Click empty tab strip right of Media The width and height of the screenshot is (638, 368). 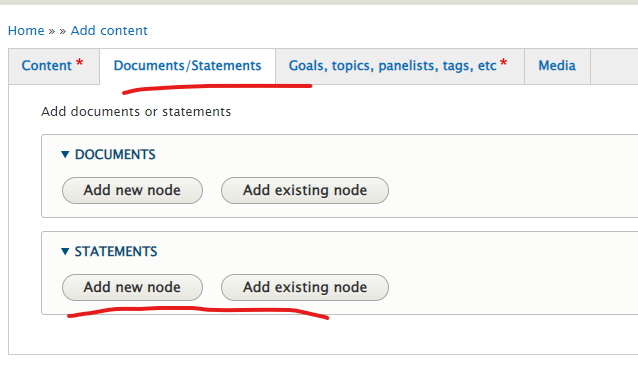click(x=614, y=66)
